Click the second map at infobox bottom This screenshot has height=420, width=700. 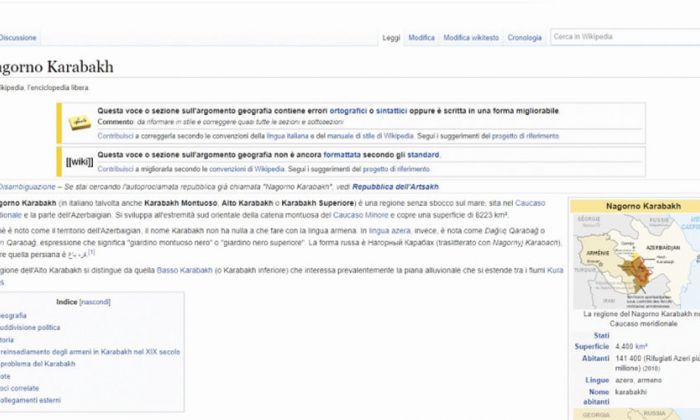[x=638, y=414]
